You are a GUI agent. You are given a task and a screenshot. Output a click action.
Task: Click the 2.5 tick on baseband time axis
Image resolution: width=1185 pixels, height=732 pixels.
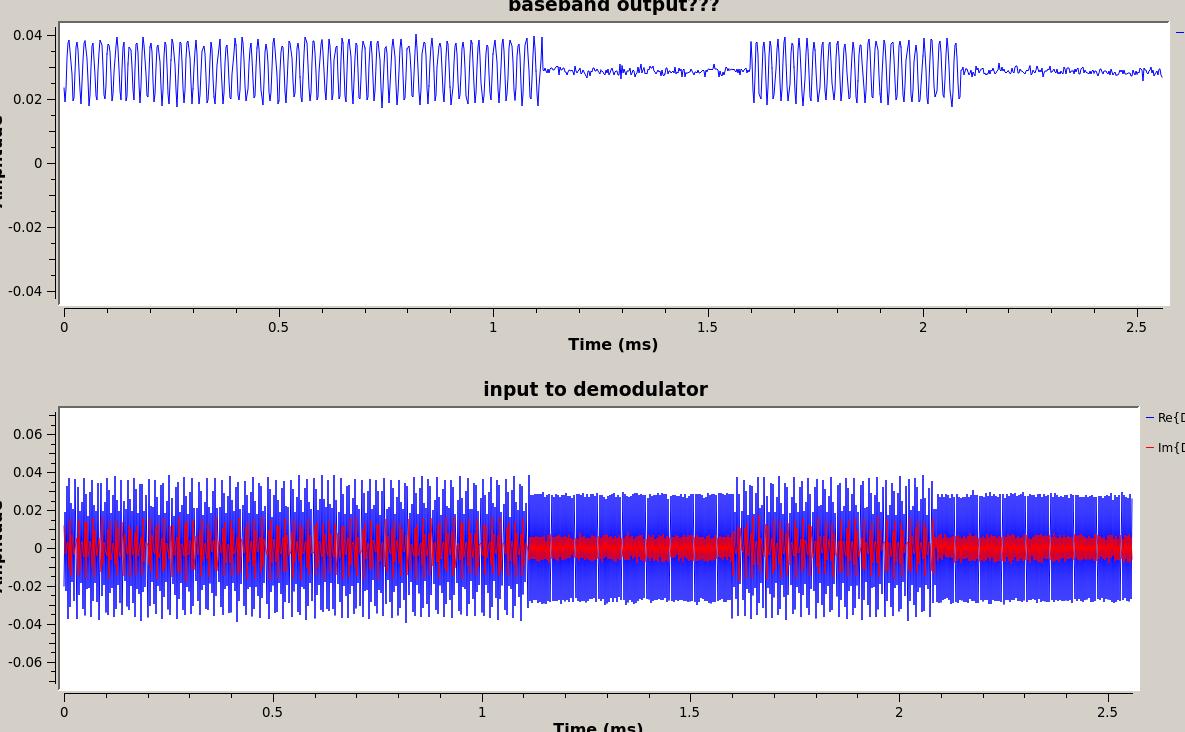point(1136,327)
